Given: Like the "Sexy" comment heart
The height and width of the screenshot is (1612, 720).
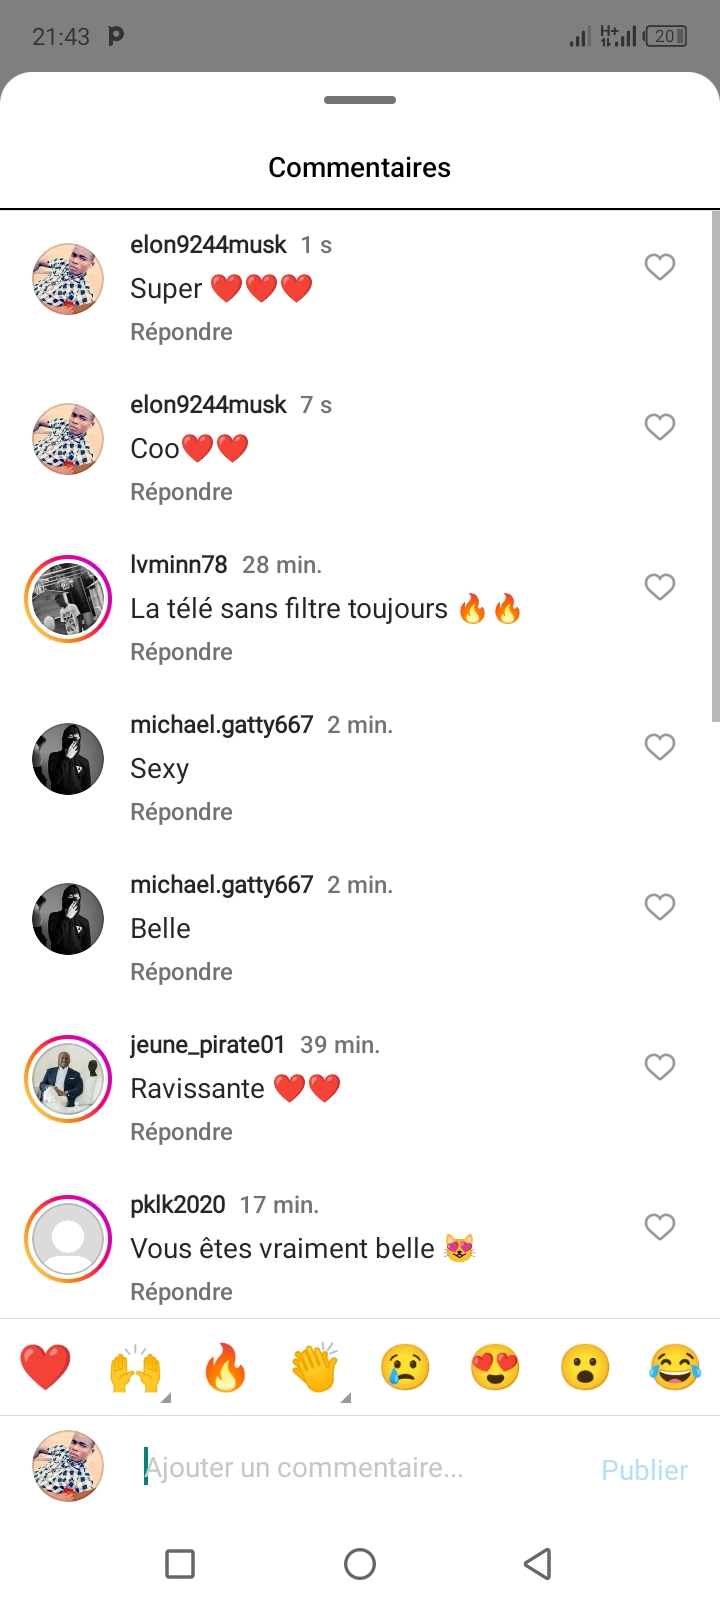Looking at the screenshot, I should [660, 747].
